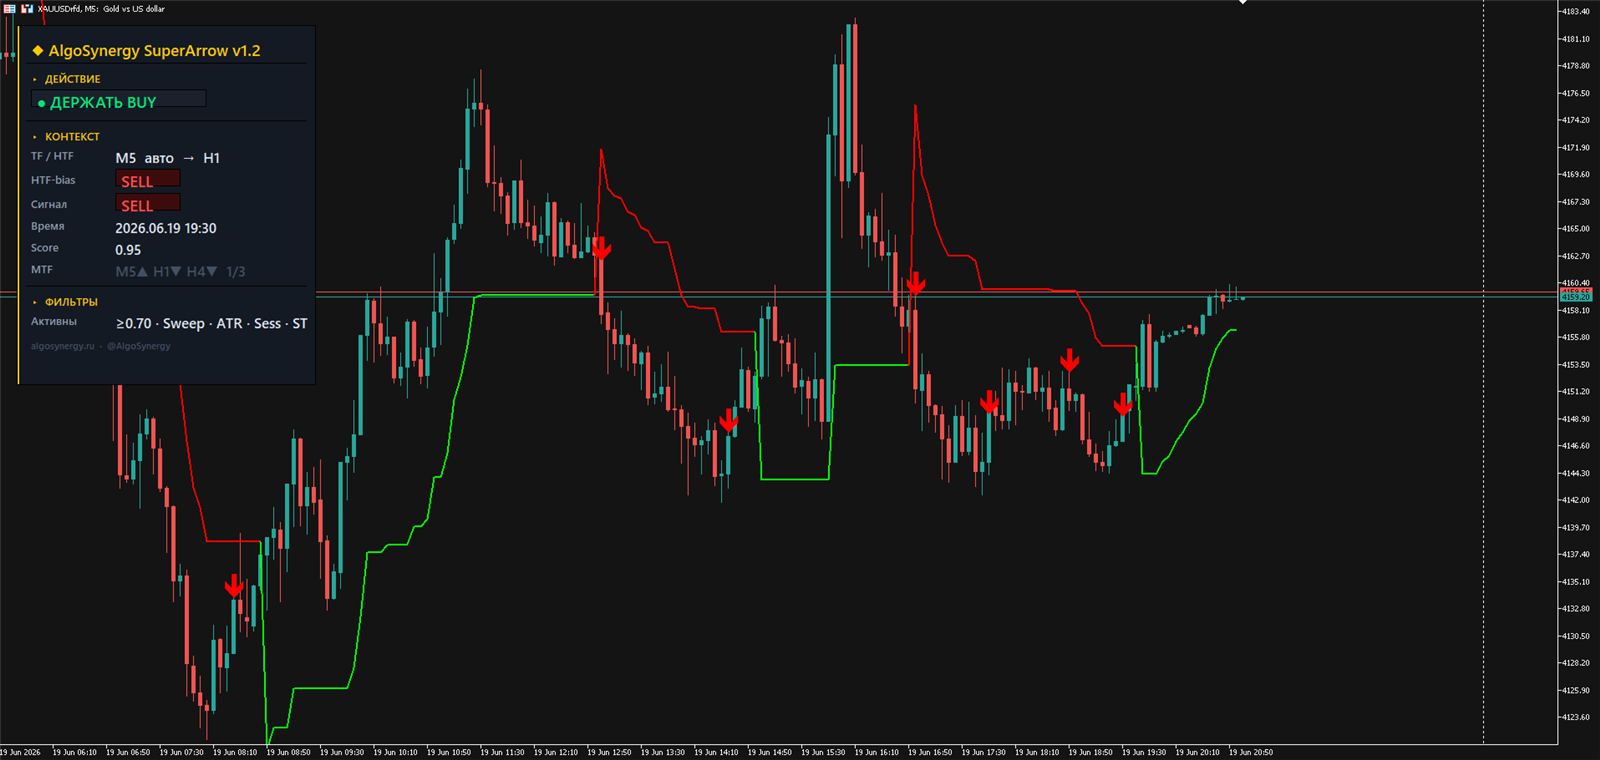Screen dimensions: 1600x760
Task: Expand the КОНТЕКСТ section arrow
Action: [35, 137]
